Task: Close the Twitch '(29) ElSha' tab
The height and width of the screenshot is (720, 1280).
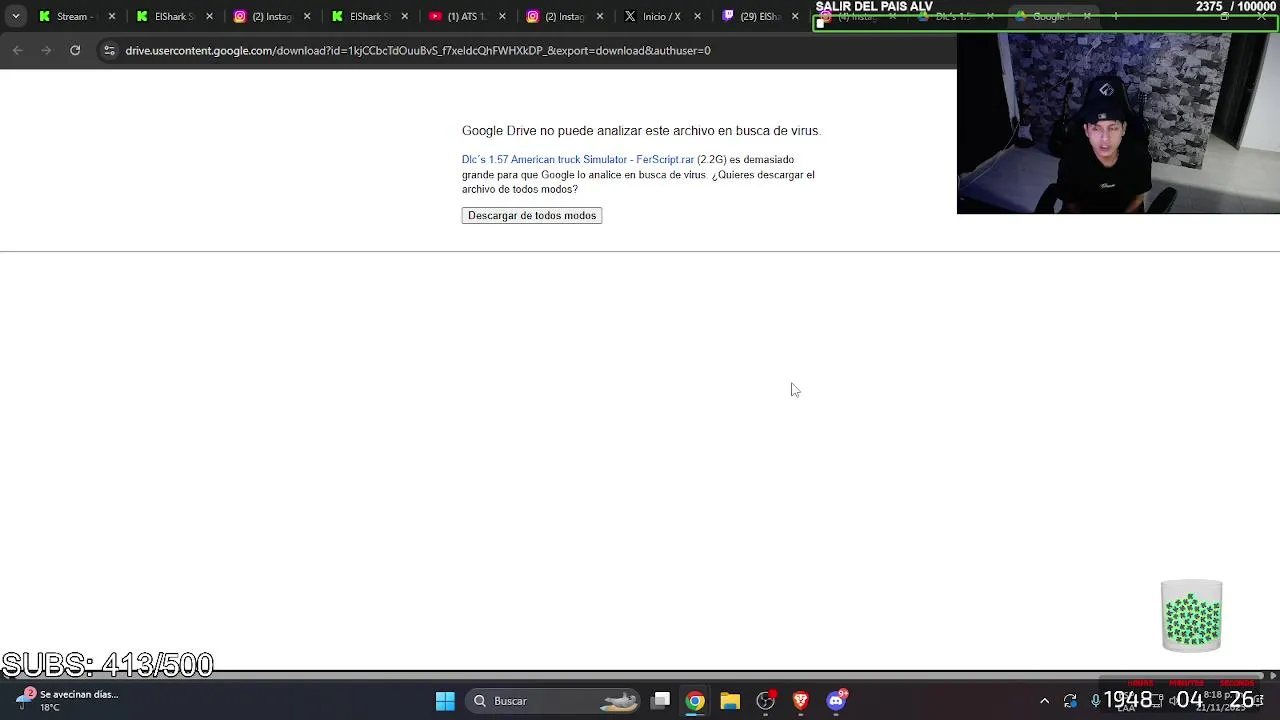Action: pyautogui.click(x=795, y=16)
